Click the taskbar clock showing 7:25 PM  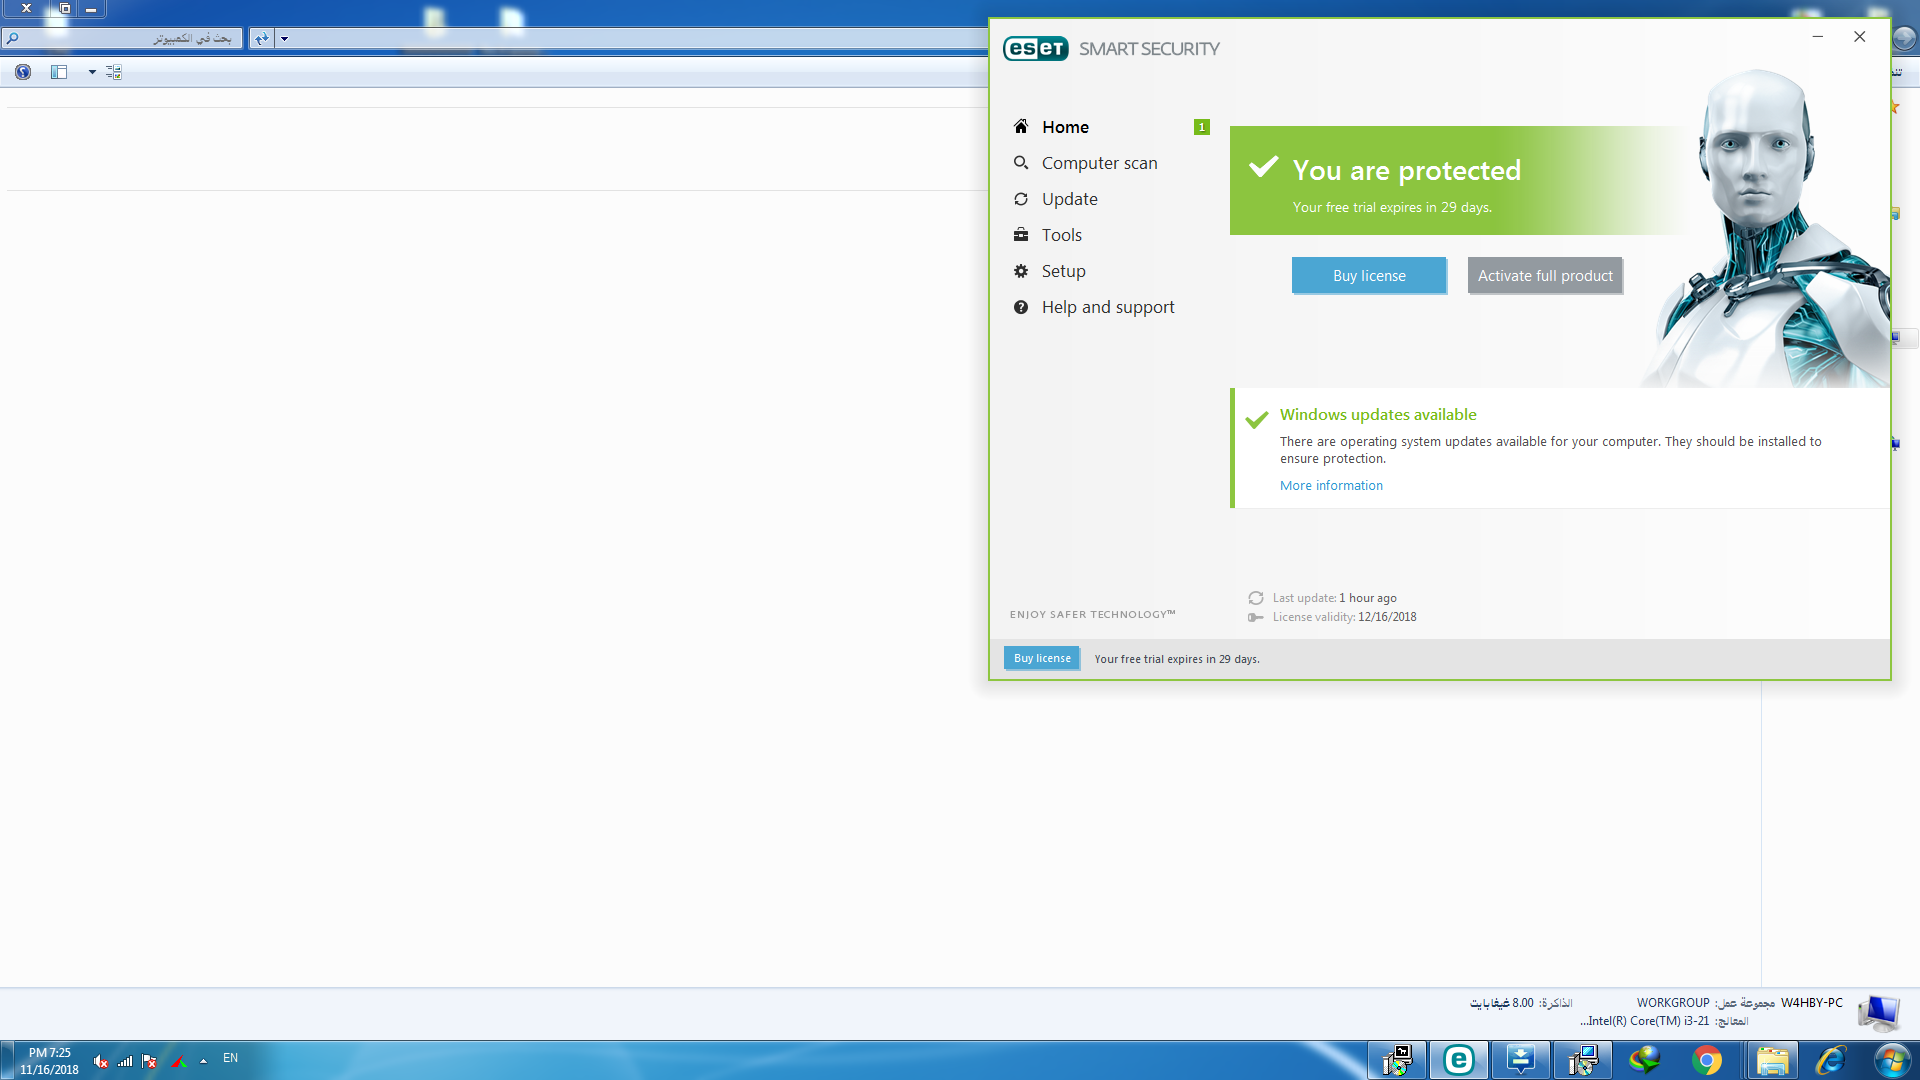tap(49, 1061)
